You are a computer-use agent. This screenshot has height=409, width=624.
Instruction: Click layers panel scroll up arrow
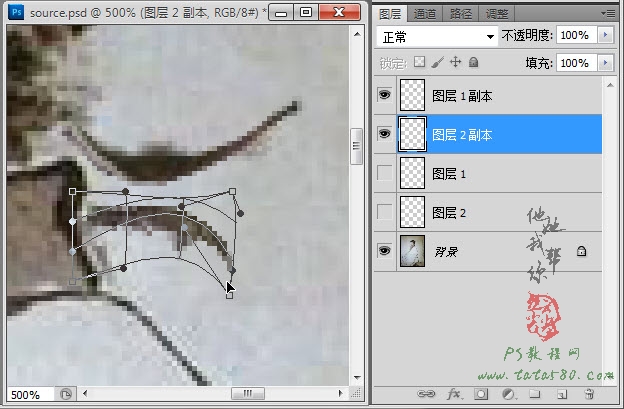pos(610,85)
